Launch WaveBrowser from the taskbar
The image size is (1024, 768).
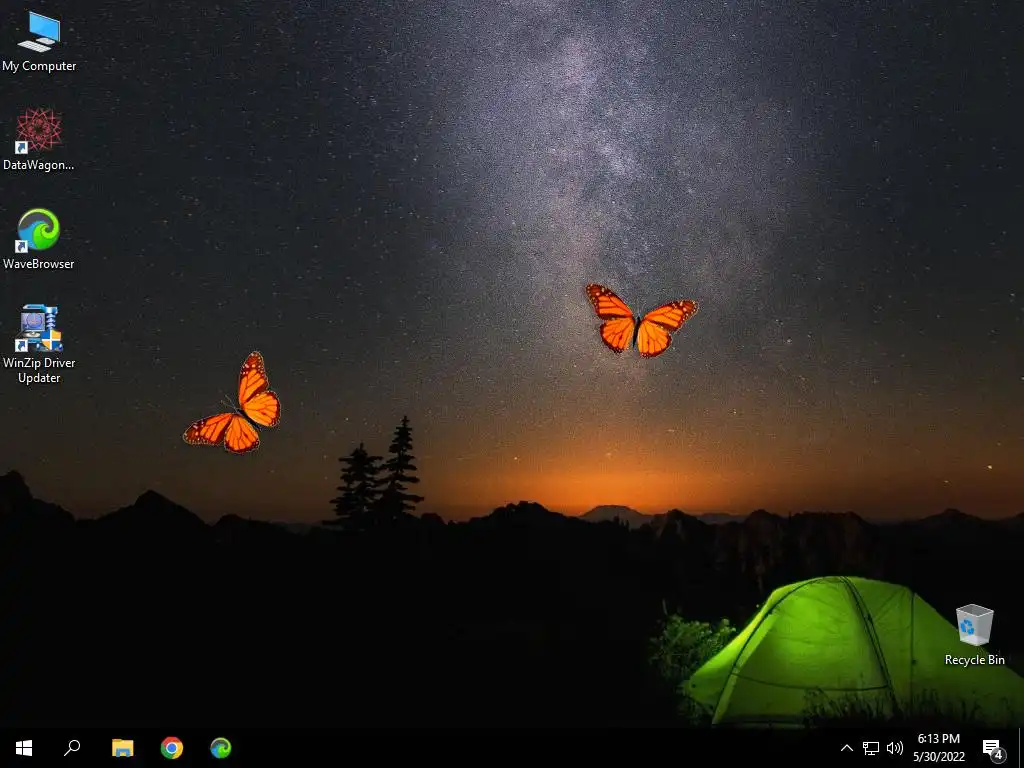click(221, 748)
